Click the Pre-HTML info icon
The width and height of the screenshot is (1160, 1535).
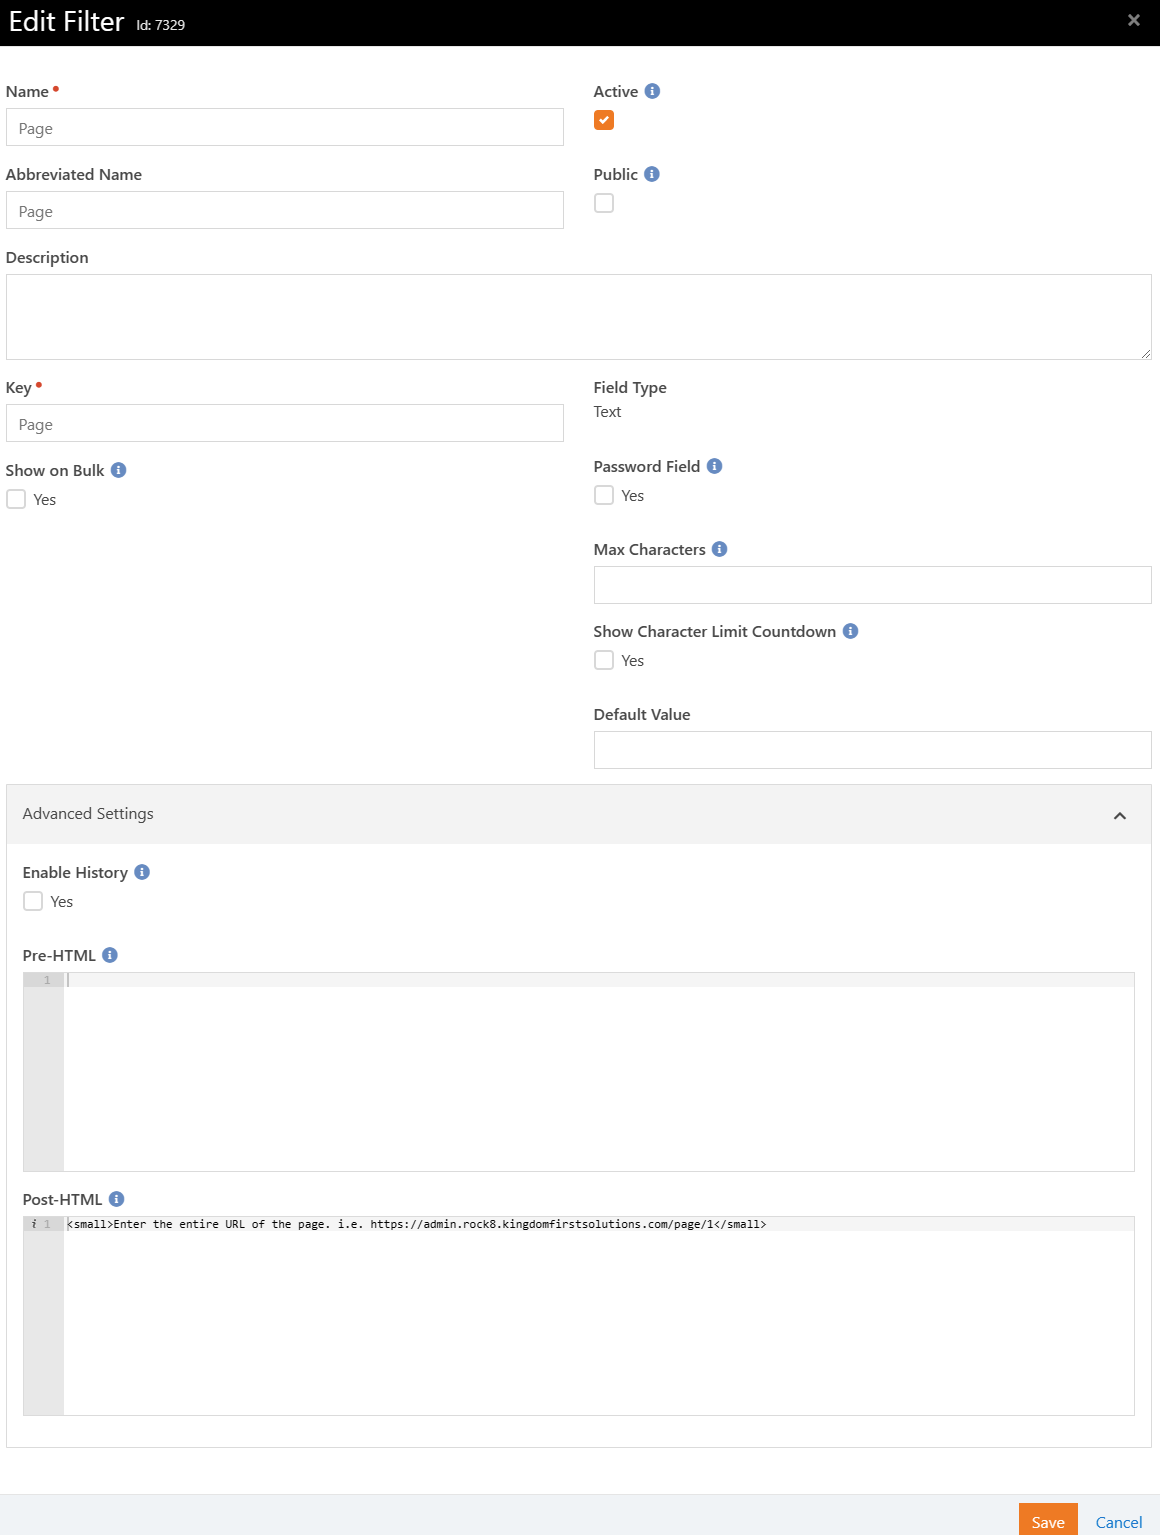(110, 955)
